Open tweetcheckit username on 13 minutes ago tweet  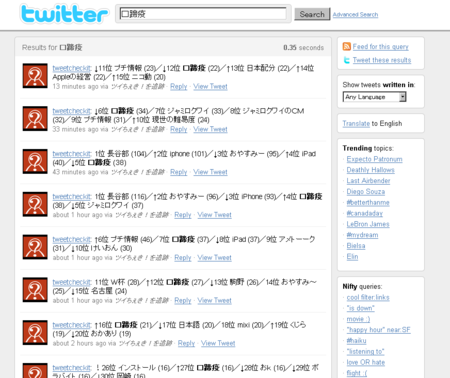pyautogui.click(x=72, y=68)
